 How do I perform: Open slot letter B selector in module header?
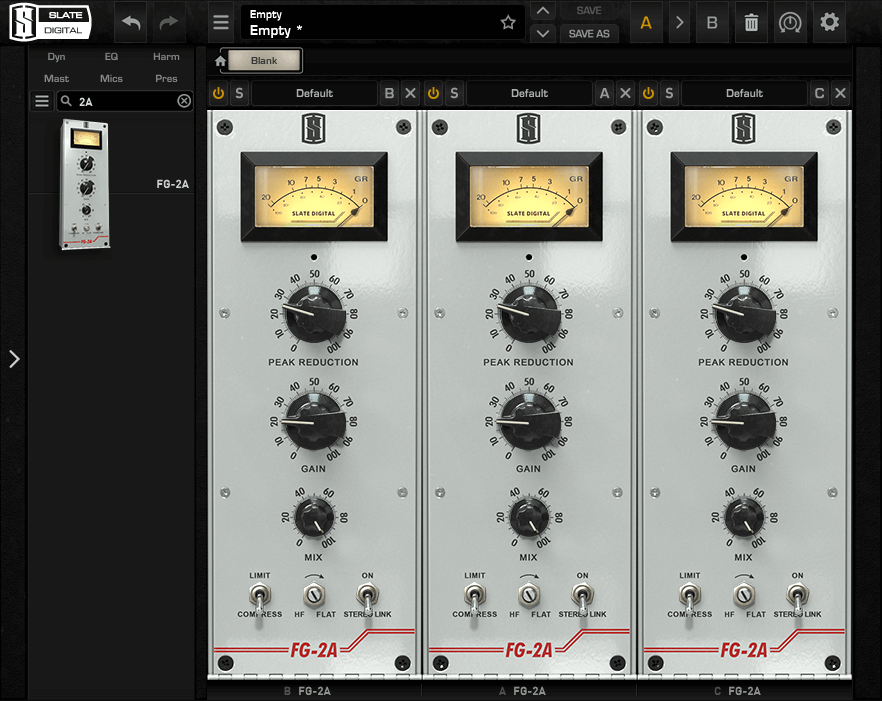coord(389,93)
